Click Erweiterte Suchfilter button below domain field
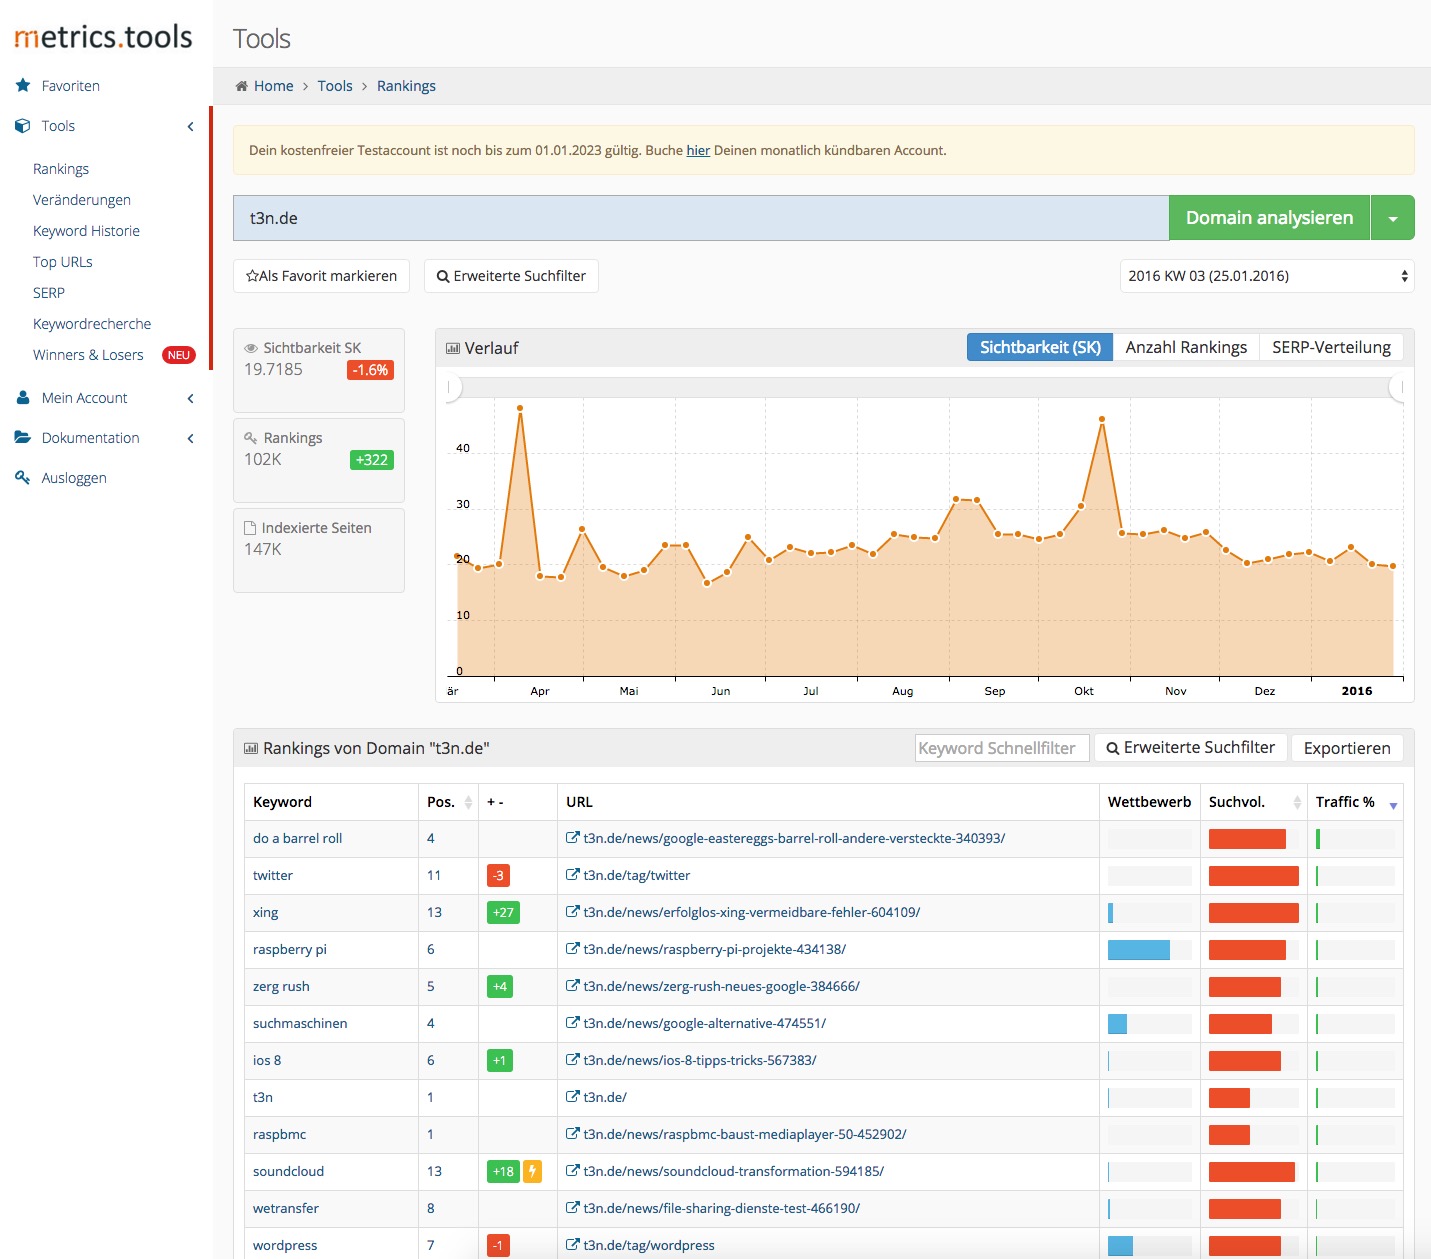 tap(511, 276)
